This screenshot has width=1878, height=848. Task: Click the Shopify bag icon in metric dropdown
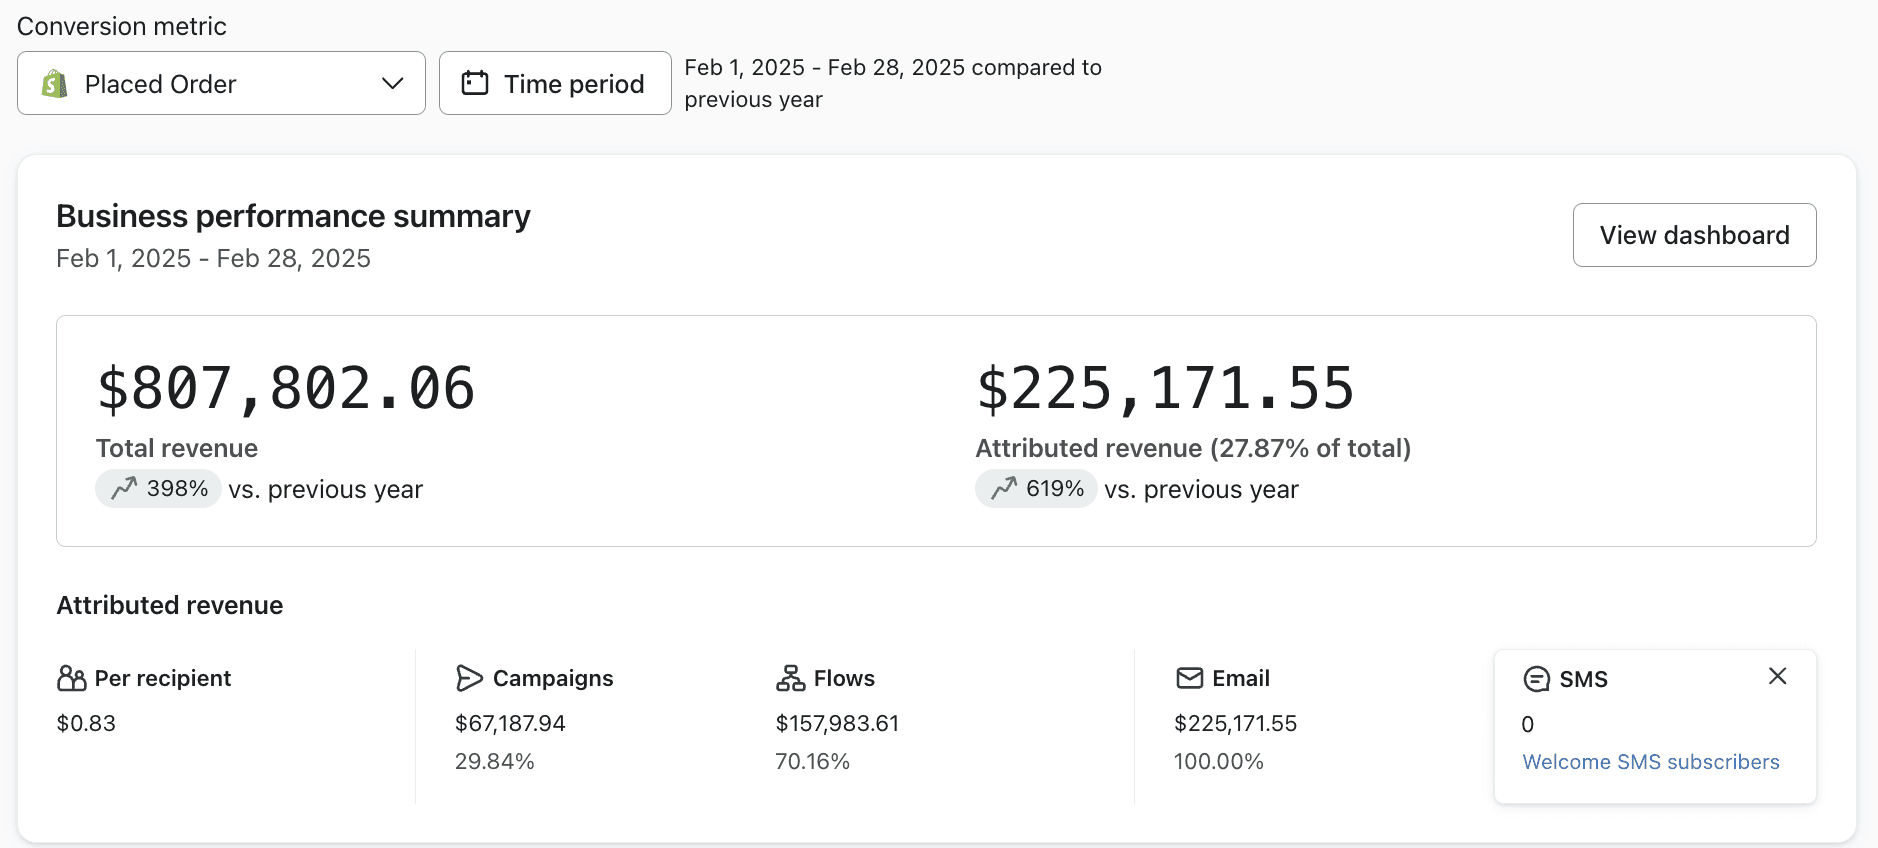(x=55, y=84)
